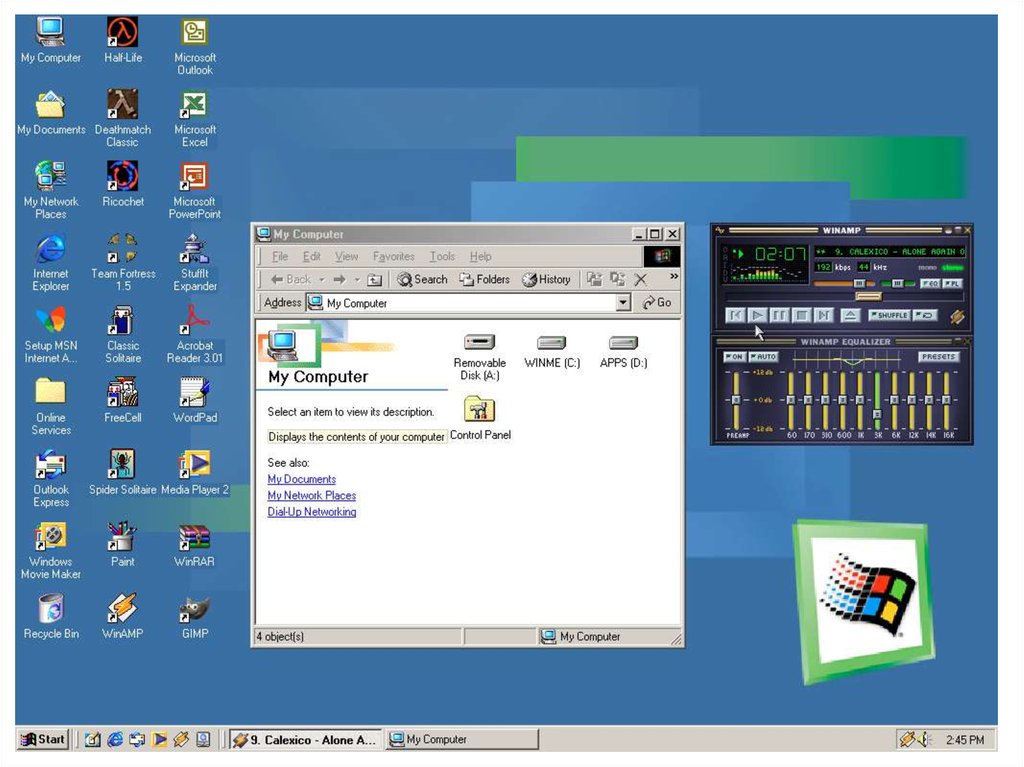1024x767 pixels.
Task: Click the Winamp Eject button
Action: (850, 315)
